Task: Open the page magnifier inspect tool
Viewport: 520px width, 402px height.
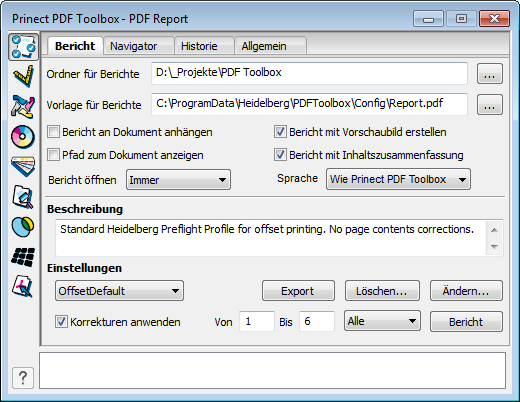Action: click(23, 197)
